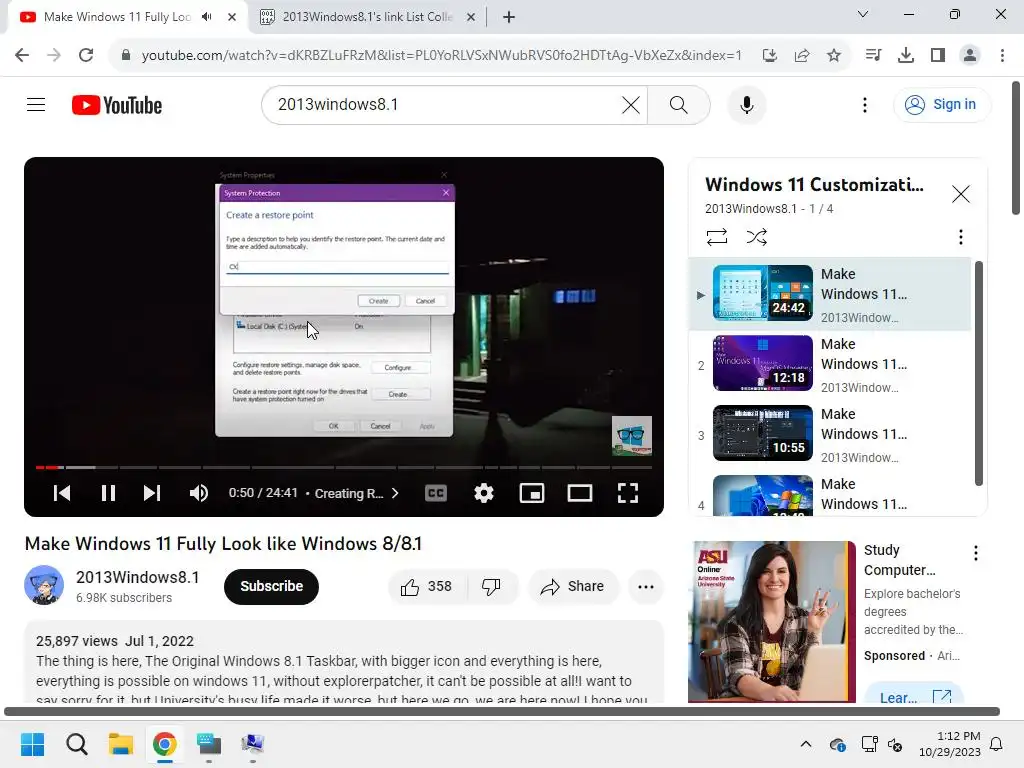Open clock showing 1:12 PM
This screenshot has width=1024, height=768.
pyautogui.click(x=950, y=744)
